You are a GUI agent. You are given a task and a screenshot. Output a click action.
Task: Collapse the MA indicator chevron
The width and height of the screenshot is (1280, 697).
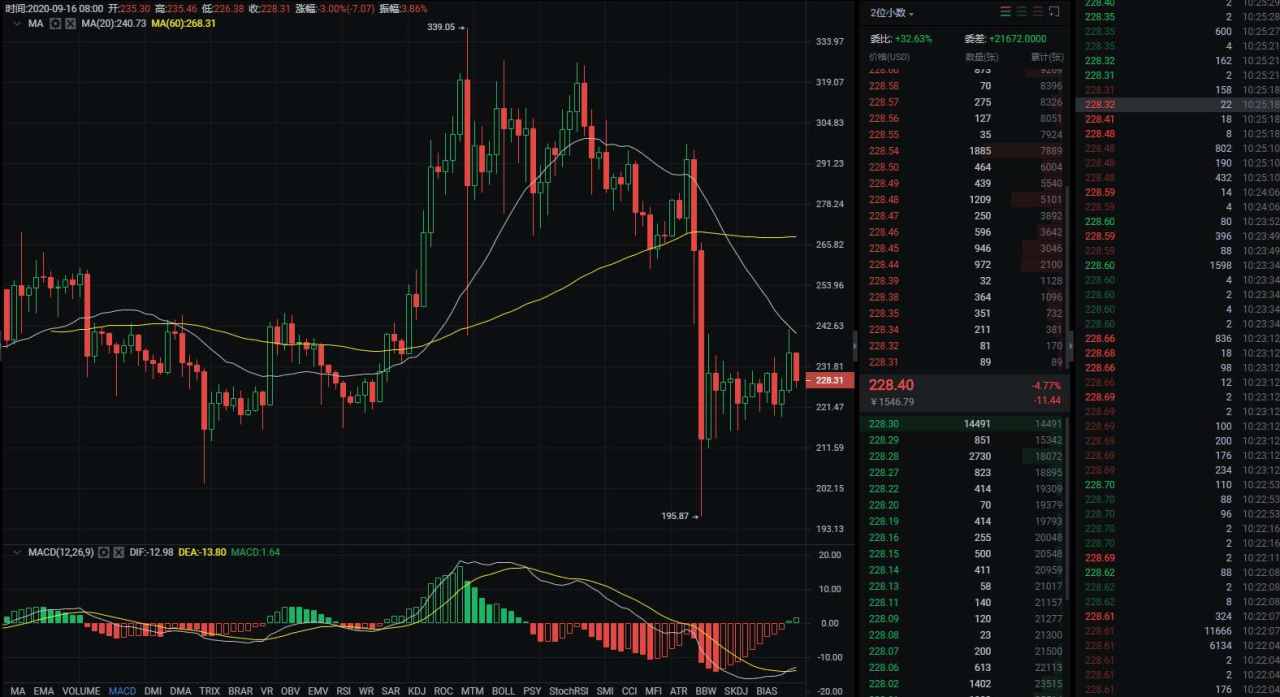(x=17, y=23)
